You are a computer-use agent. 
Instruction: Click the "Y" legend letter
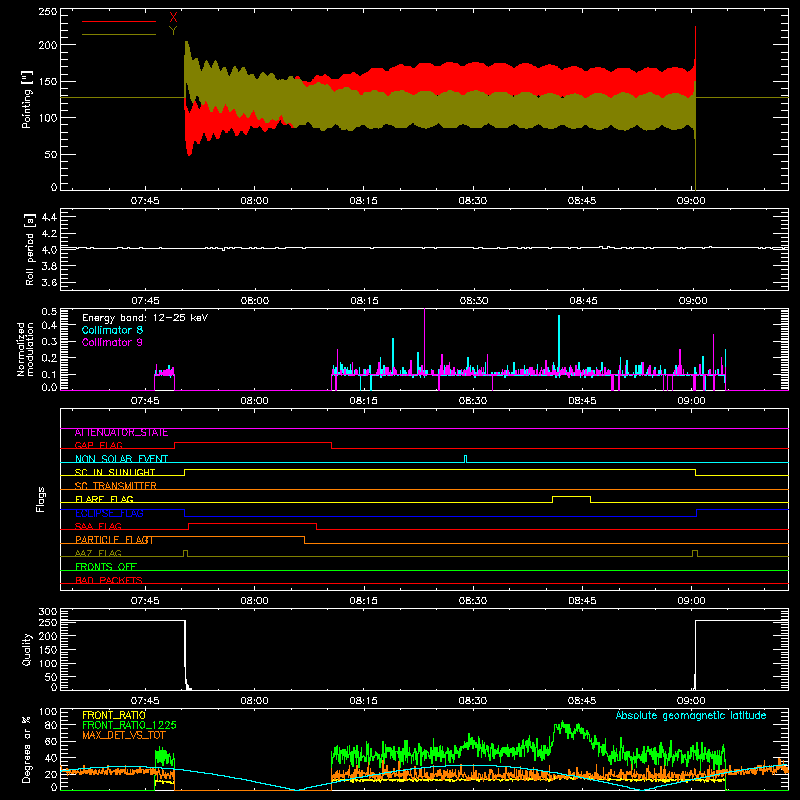point(173,31)
